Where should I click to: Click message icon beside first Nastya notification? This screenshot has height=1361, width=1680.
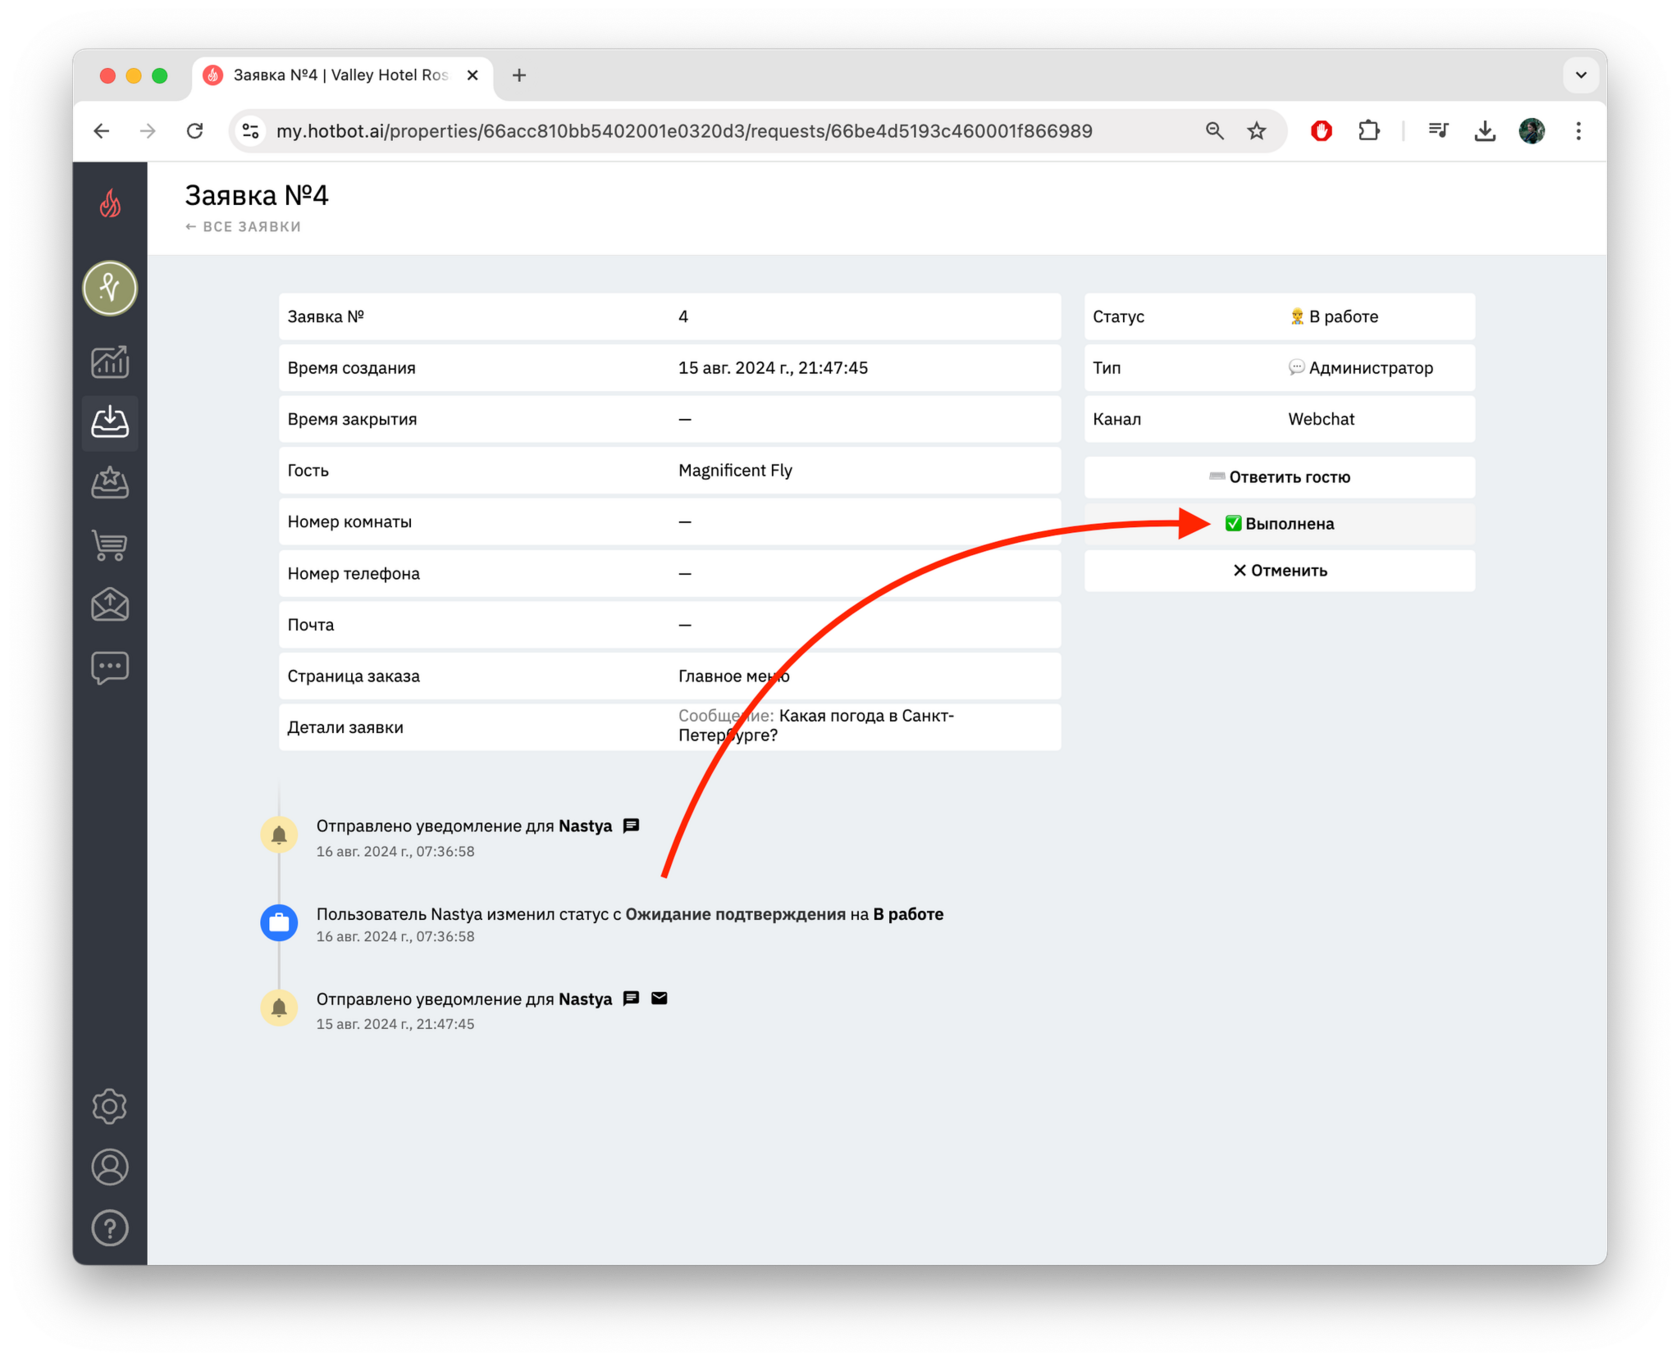[631, 826]
